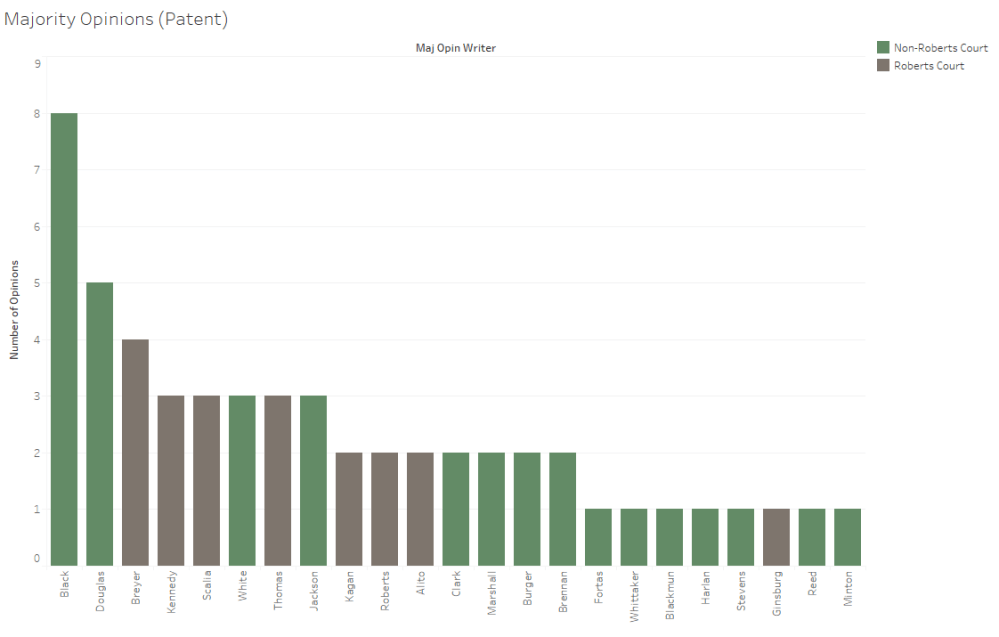
Task: Click the Kennedy bar
Action: [x=171, y=480]
